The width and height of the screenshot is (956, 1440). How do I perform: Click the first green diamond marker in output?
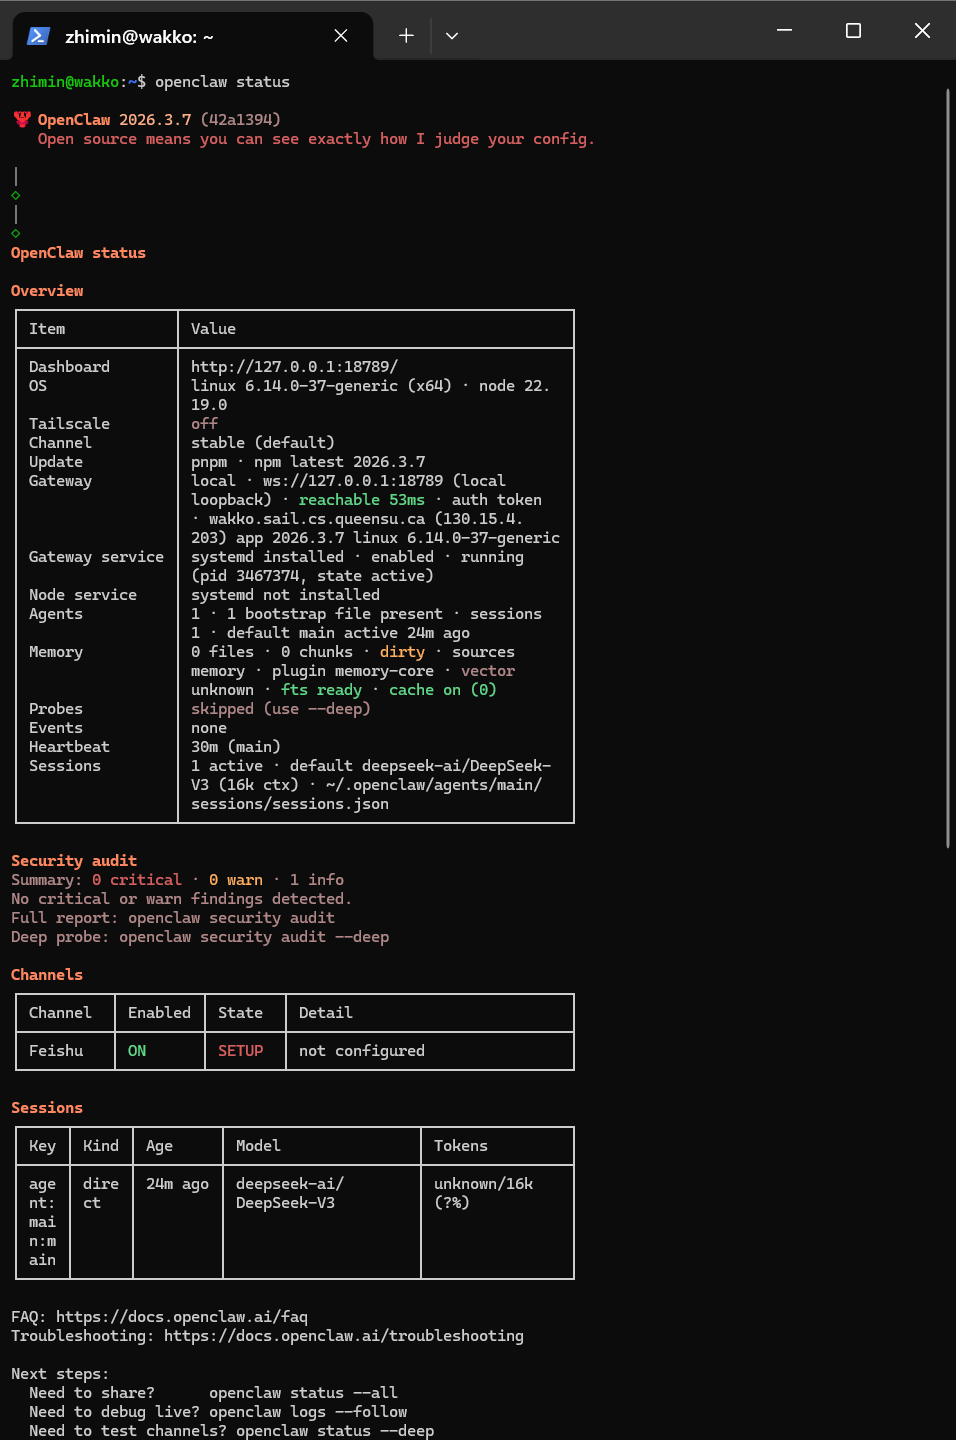point(15,196)
